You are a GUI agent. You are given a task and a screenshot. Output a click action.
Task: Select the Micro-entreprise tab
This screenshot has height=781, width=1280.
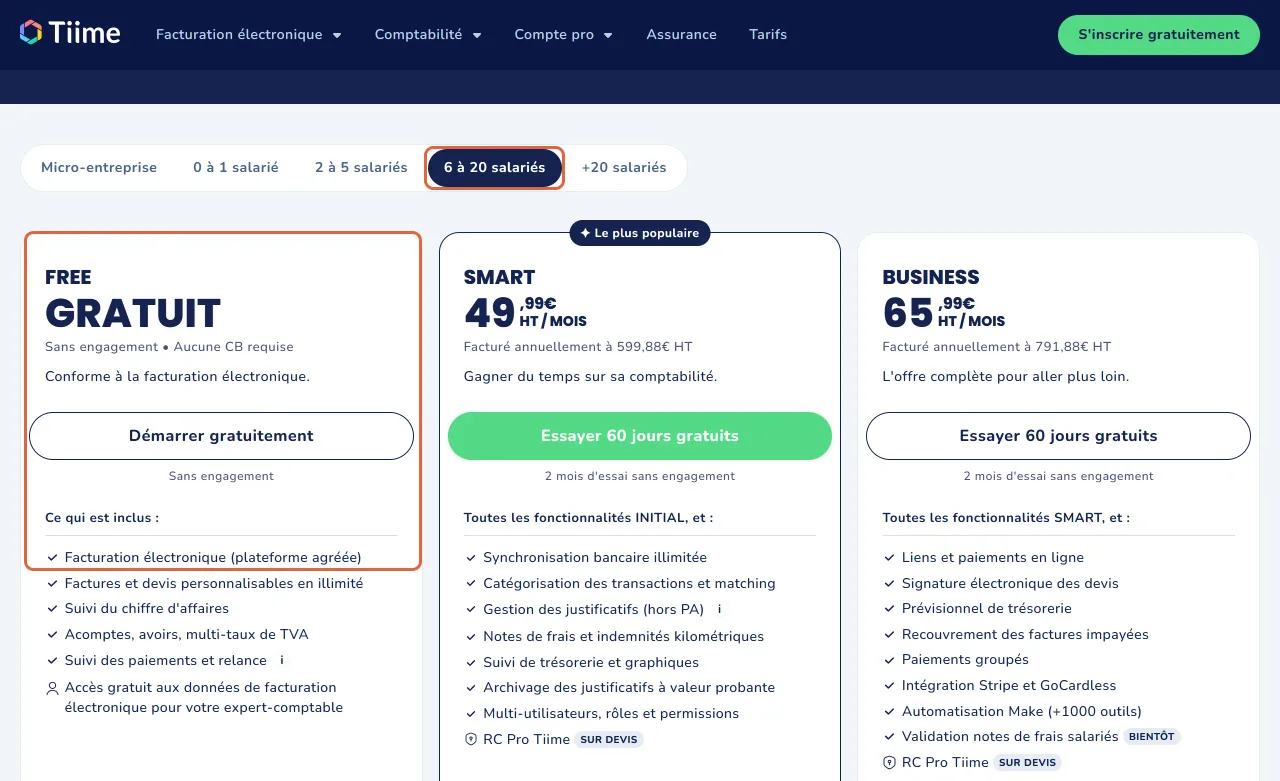pos(99,167)
